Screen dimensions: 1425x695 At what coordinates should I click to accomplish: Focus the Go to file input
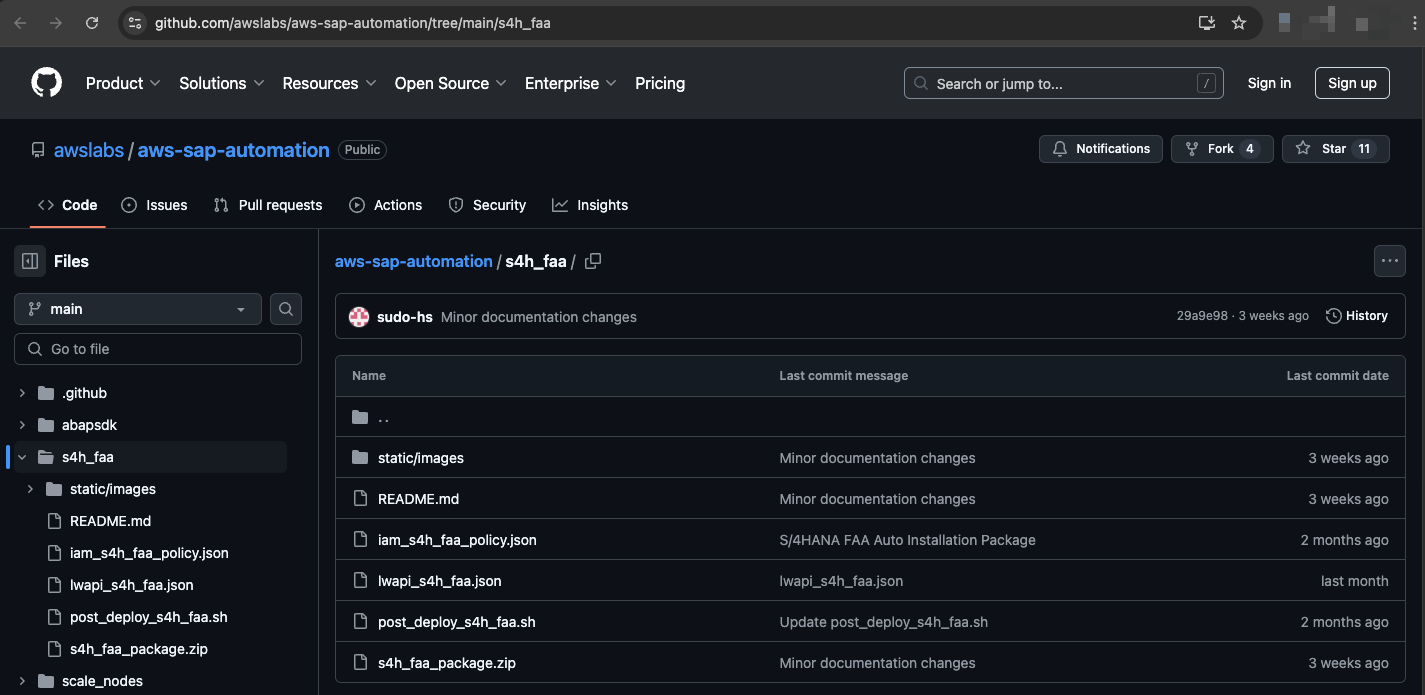click(x=158, y=349)
